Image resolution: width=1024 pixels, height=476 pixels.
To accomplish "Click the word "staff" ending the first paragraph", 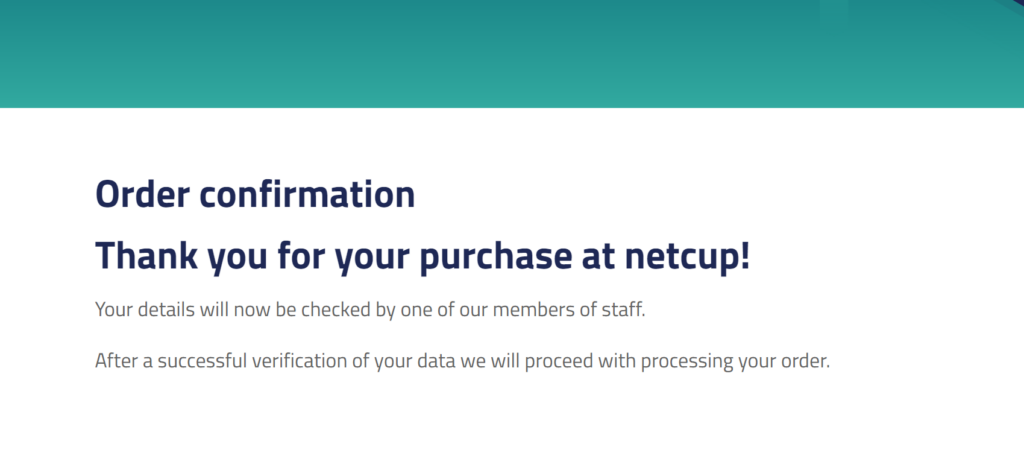I will (x=626, y=309).
